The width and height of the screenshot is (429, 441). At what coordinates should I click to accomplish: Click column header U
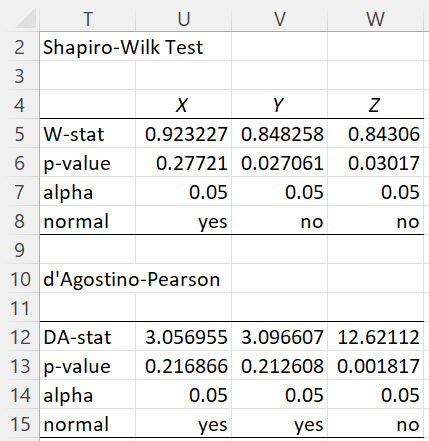pyautogui.click(x=183, y=19)
